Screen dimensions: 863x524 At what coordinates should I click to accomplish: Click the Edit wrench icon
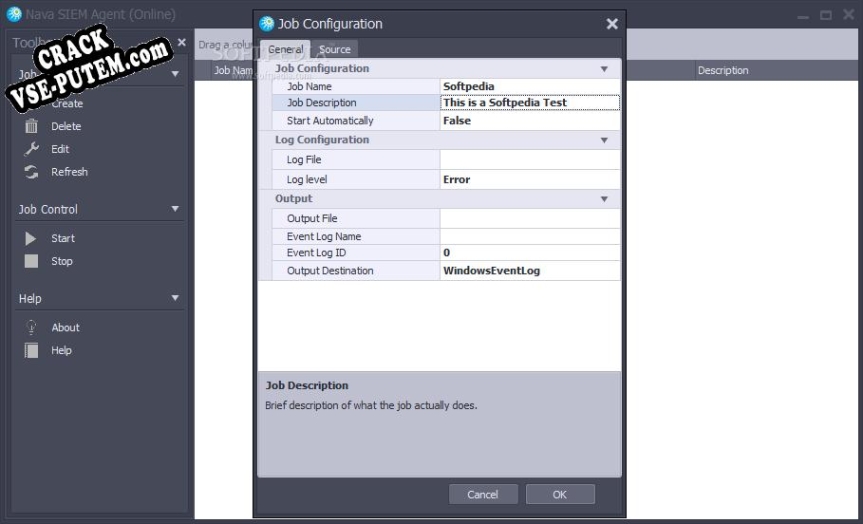click(31, 149)
